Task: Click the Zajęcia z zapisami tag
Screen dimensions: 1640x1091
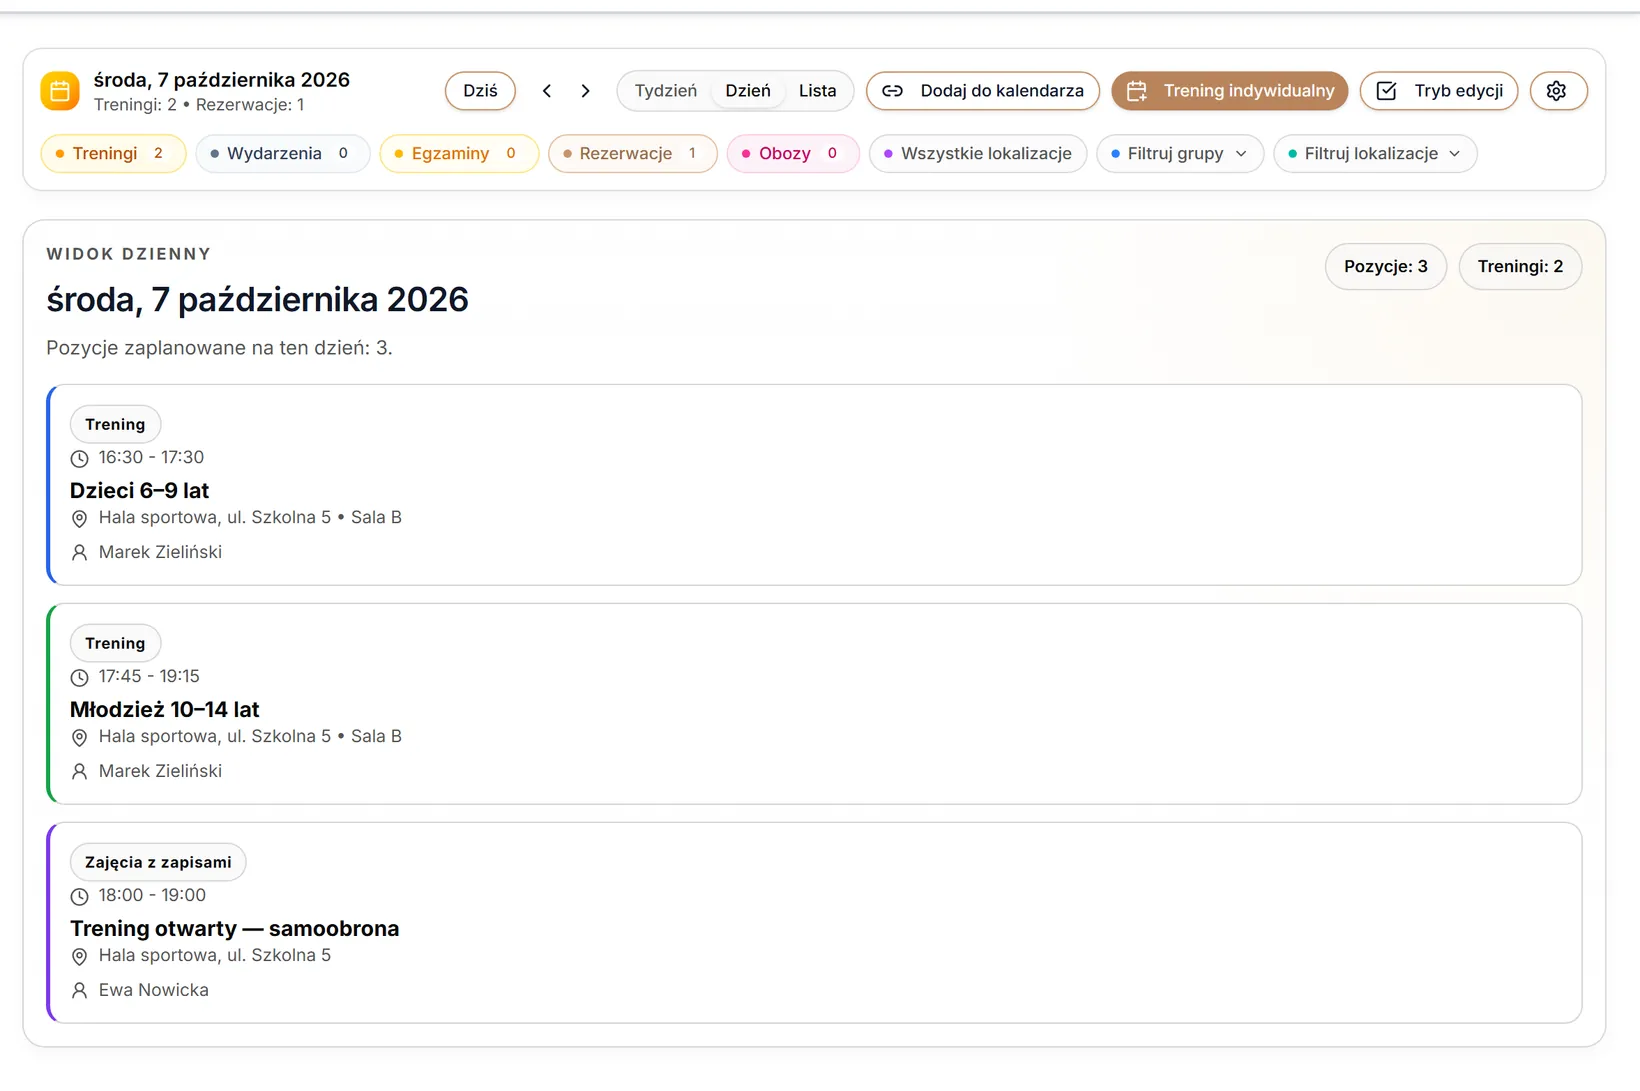Action: coord(158,862)
